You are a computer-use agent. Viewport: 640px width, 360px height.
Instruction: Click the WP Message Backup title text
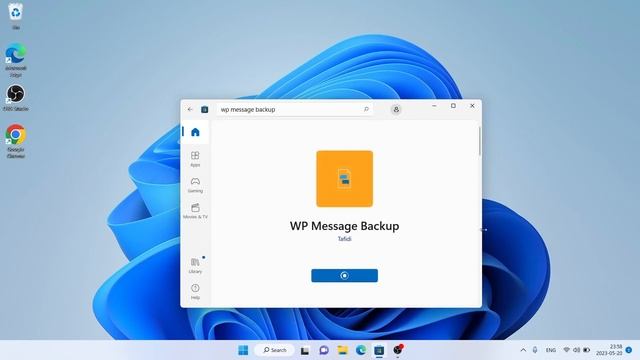pyautogui.click(x=344, y=226)
